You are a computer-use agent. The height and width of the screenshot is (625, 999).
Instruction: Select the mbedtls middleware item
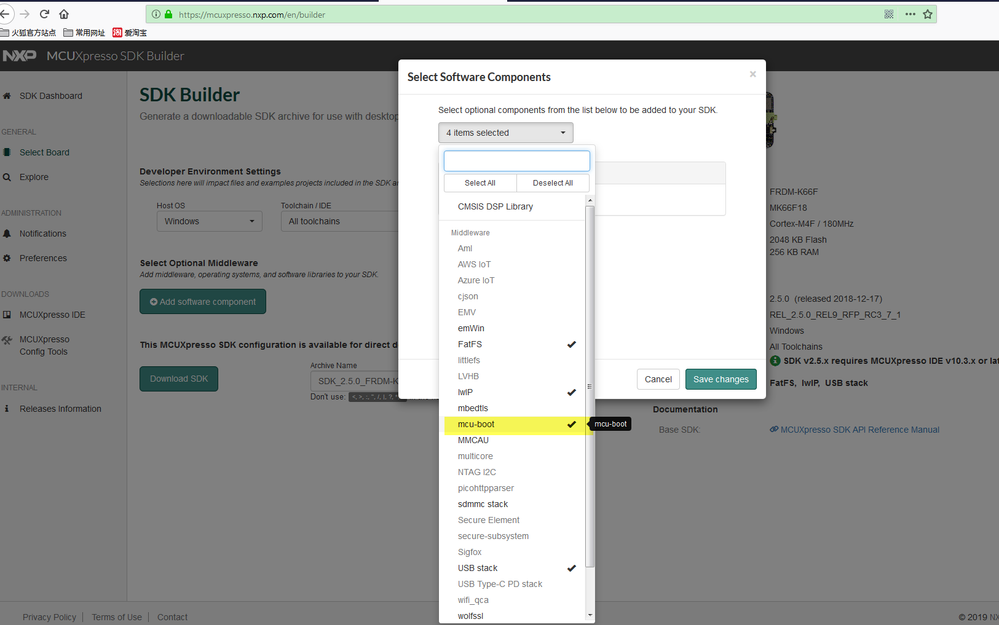click(514, 408)
